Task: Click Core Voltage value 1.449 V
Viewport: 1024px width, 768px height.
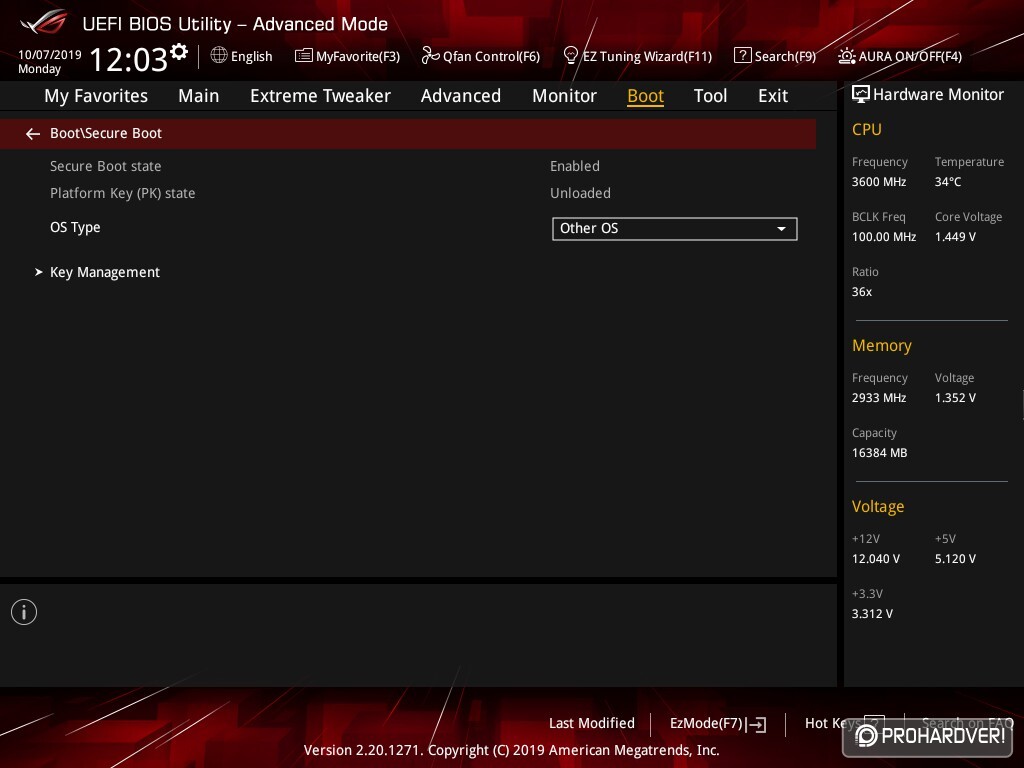Action: click(x=955, y=237)
